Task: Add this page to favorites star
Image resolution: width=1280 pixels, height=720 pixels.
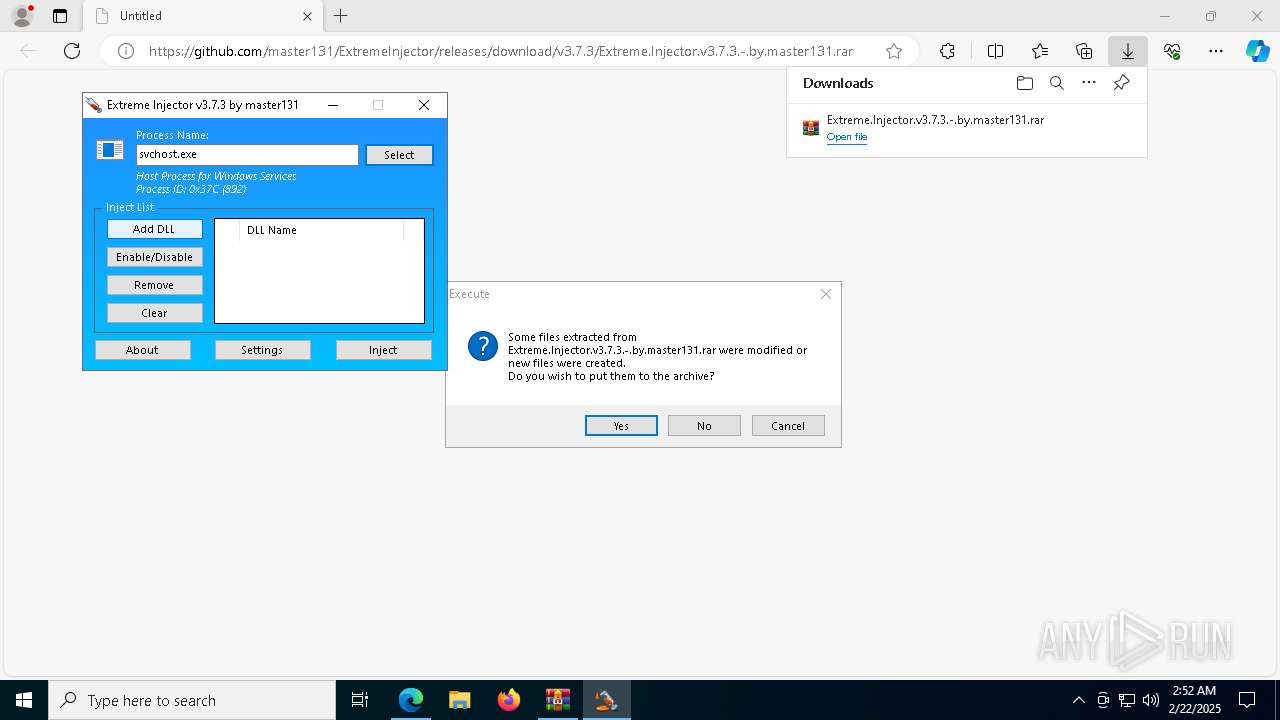Action: pyautogui.click(x=894, y=51)
